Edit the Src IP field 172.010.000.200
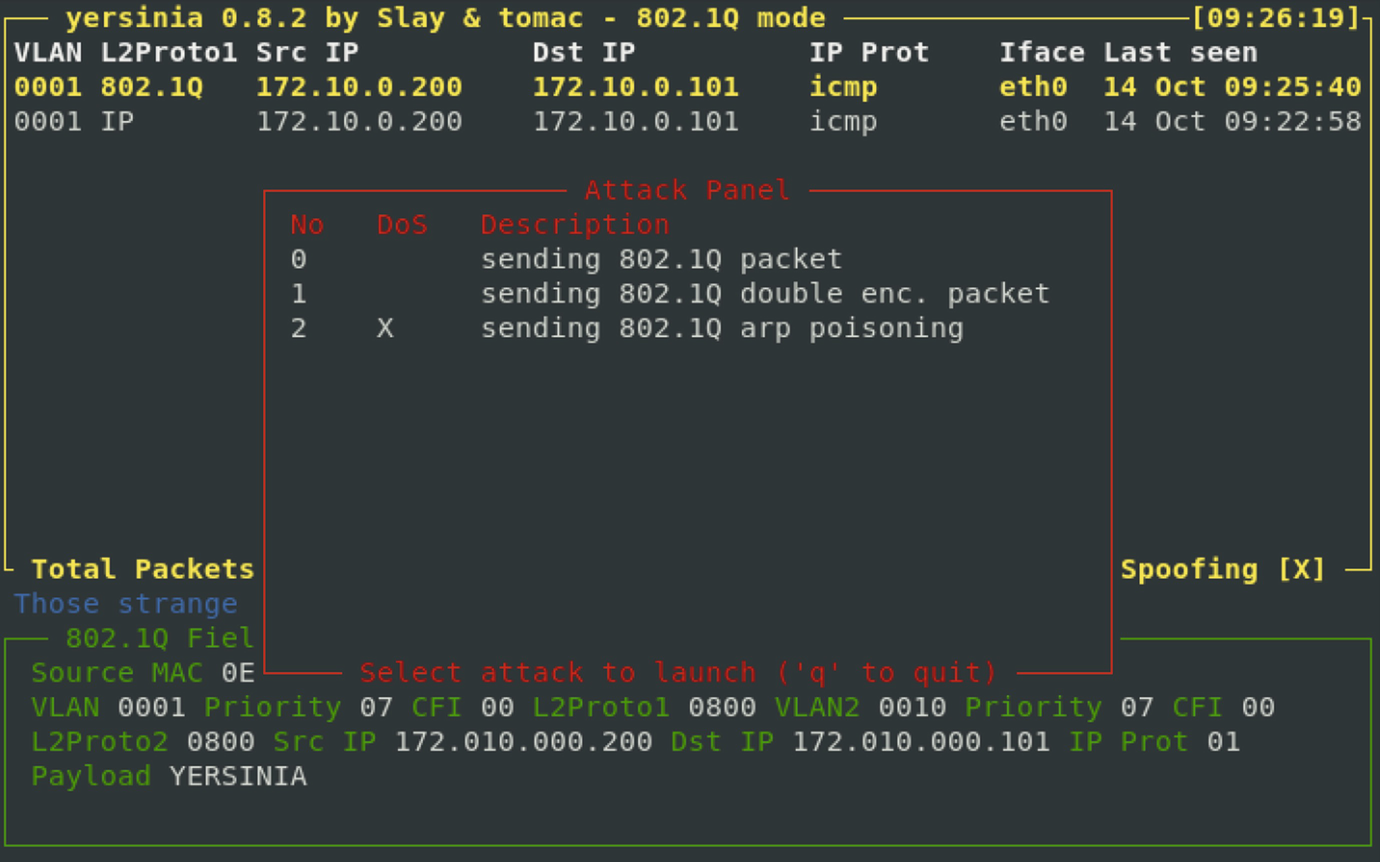This screenshot has width=1380, height=862. [523, 742]
